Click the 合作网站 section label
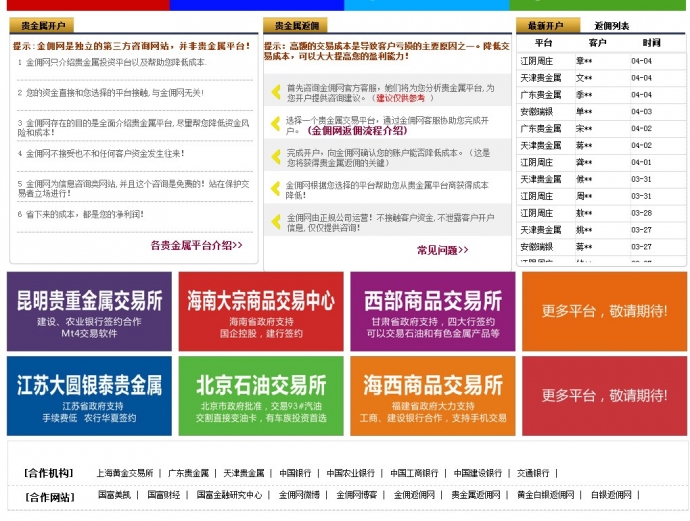Viewport: 690px width, 521px height. coord(49,497)
